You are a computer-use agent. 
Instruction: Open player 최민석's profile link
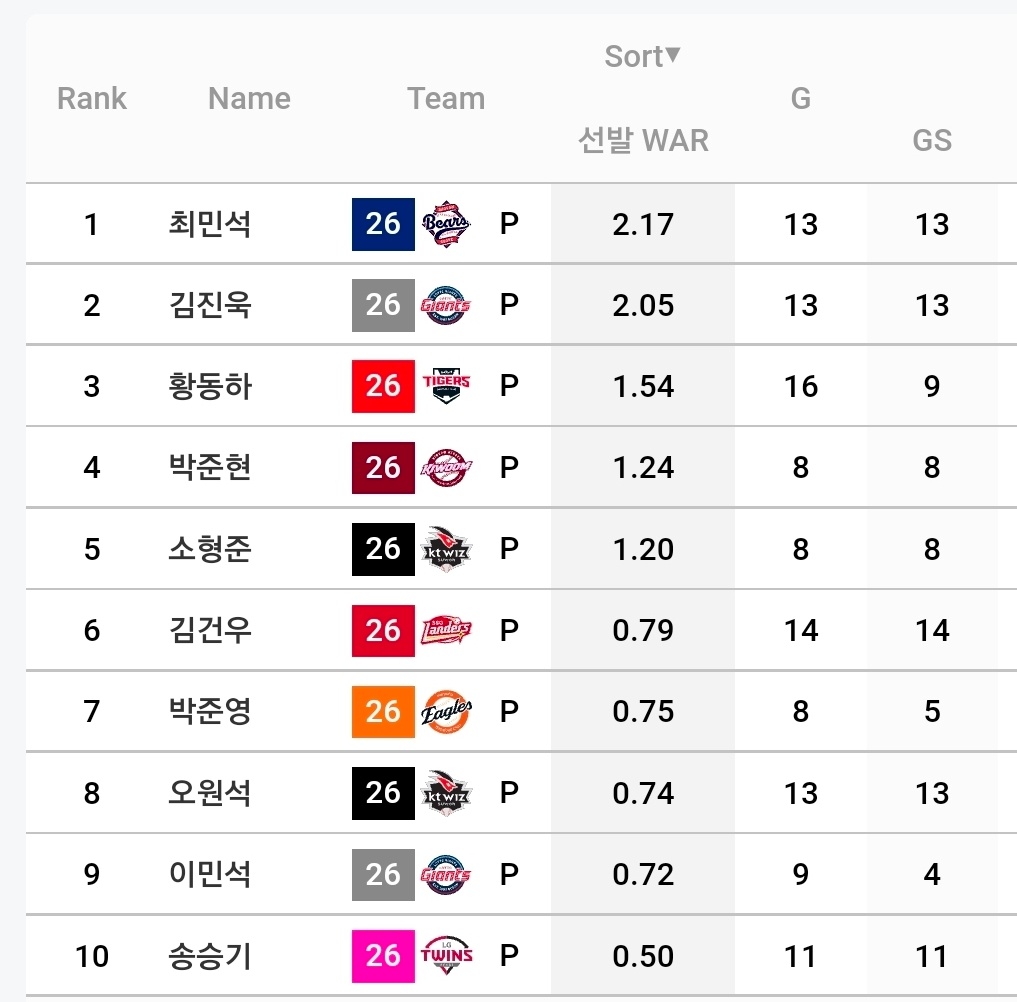click(x=209, y=224)
